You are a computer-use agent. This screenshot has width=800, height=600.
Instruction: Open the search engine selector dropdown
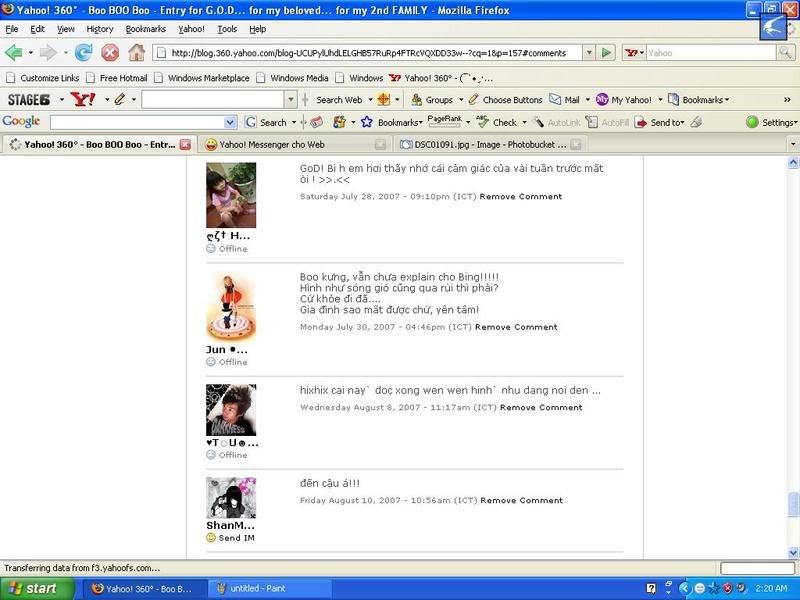(x=635, y=53)
